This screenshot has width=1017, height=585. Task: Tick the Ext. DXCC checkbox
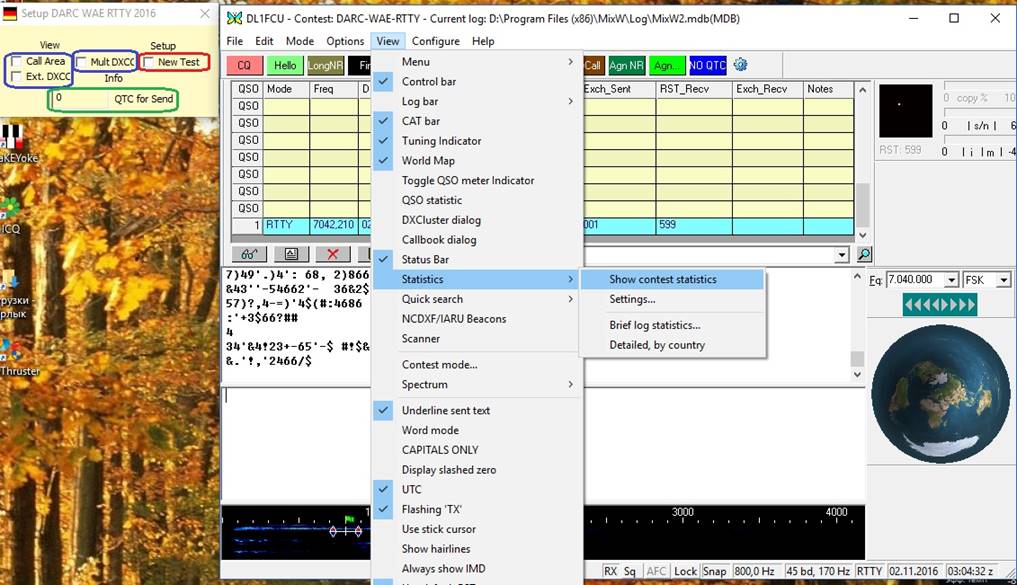(x=17, y=77)
